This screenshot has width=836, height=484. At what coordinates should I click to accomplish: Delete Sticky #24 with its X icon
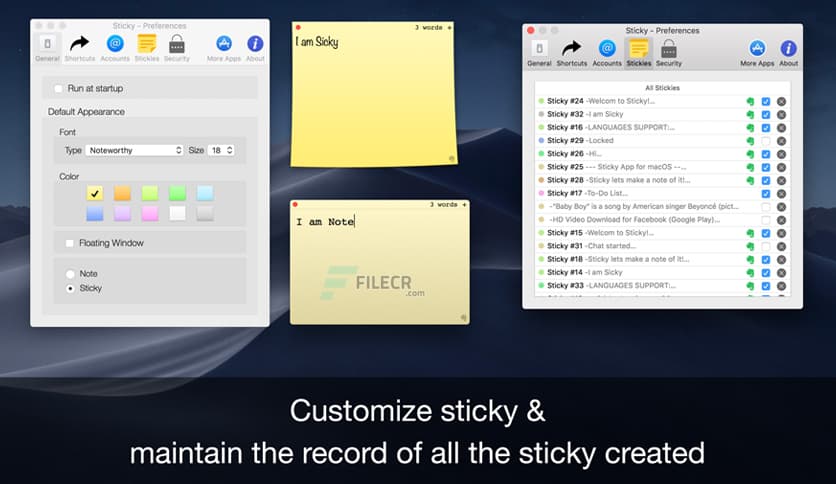781,101
